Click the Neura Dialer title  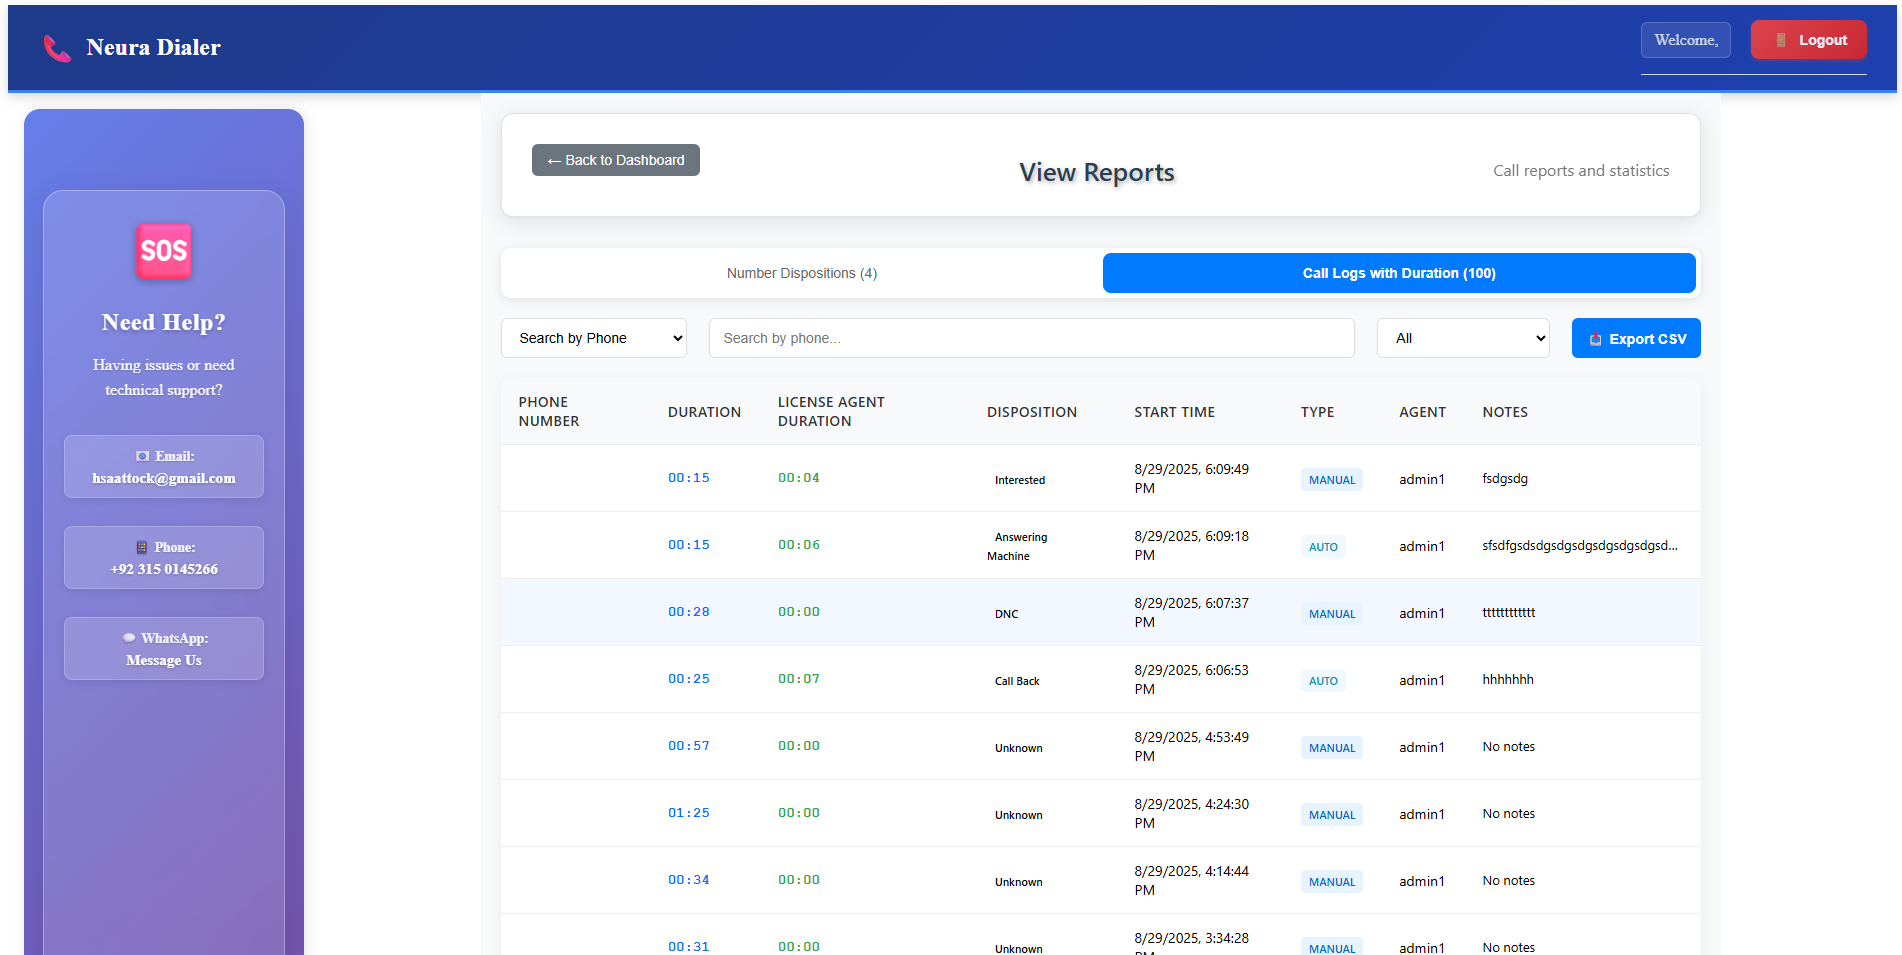pos(153,47)
